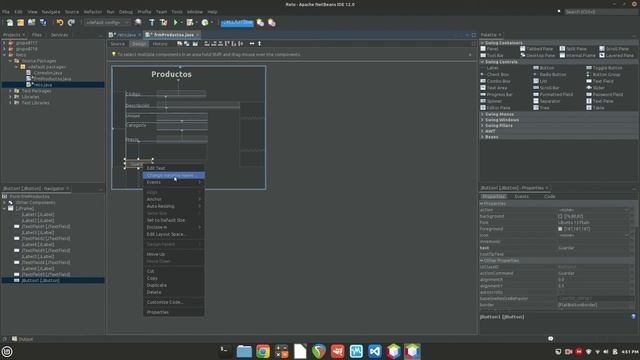
Task: Click the Save All toolbar icon
Action: [x=42, y=22]
